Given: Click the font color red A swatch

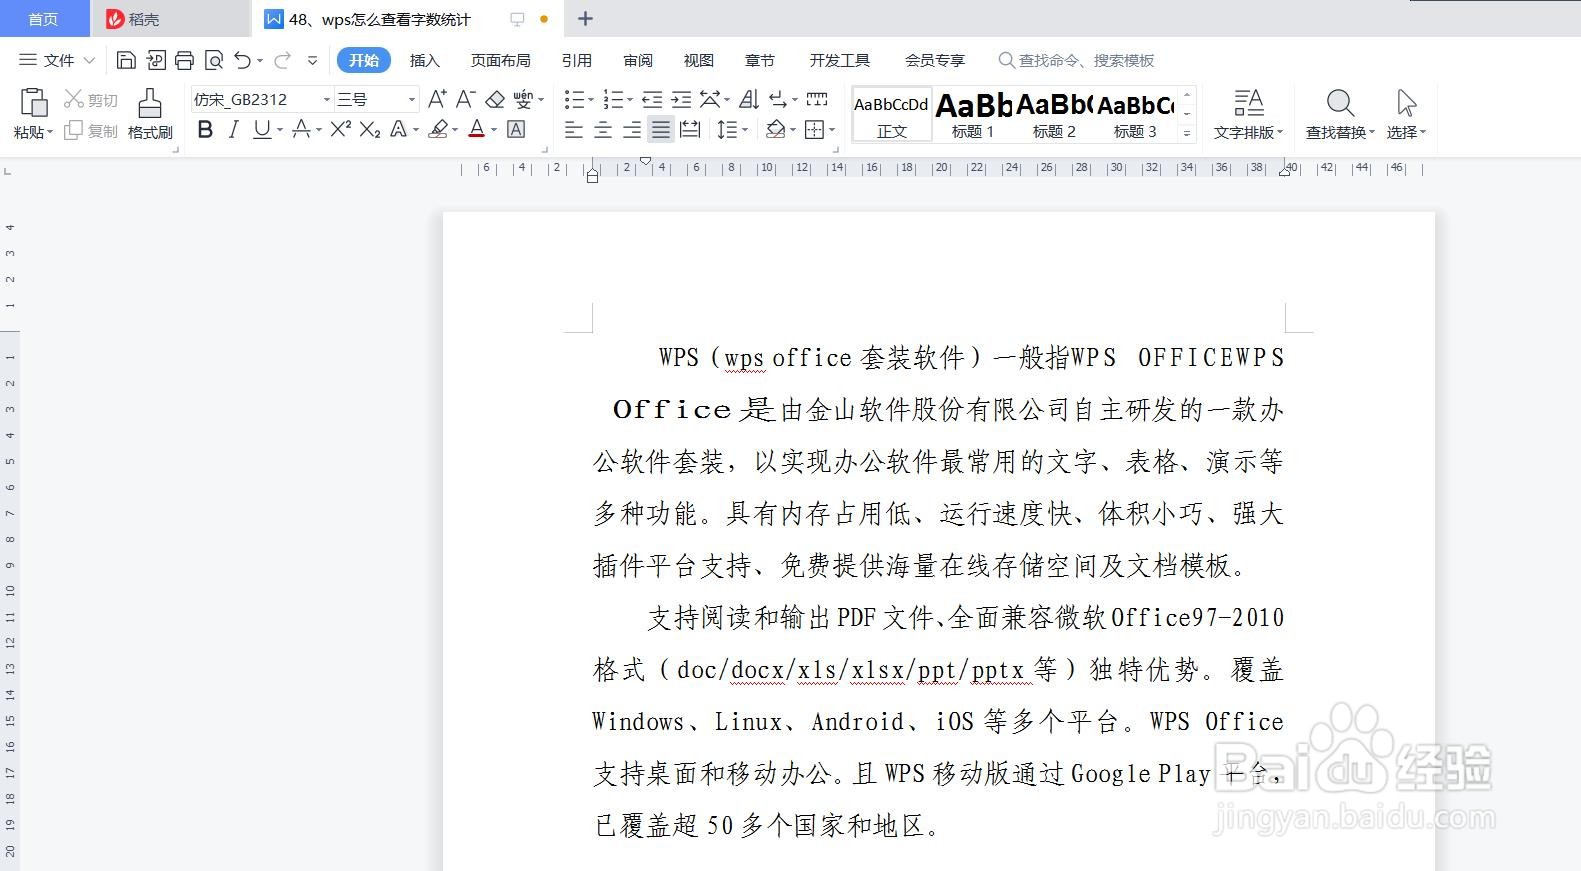Looking at the screenshot, I should pyautogui.click(x=477, y=129).
